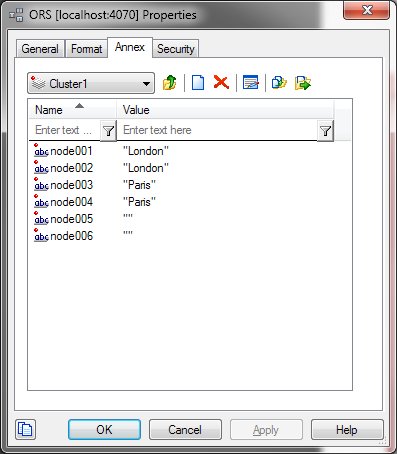The height and width of the screenshot is (454, 397).
Task: Click the export green arrow icon
Action: click(303, 83)
